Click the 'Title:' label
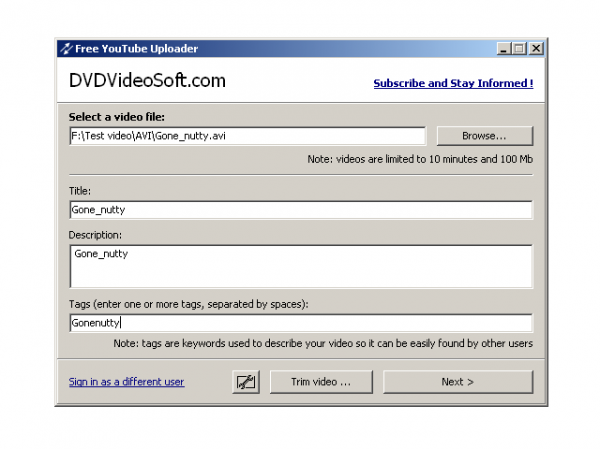The image size is (600, 449). click(80, 191)
